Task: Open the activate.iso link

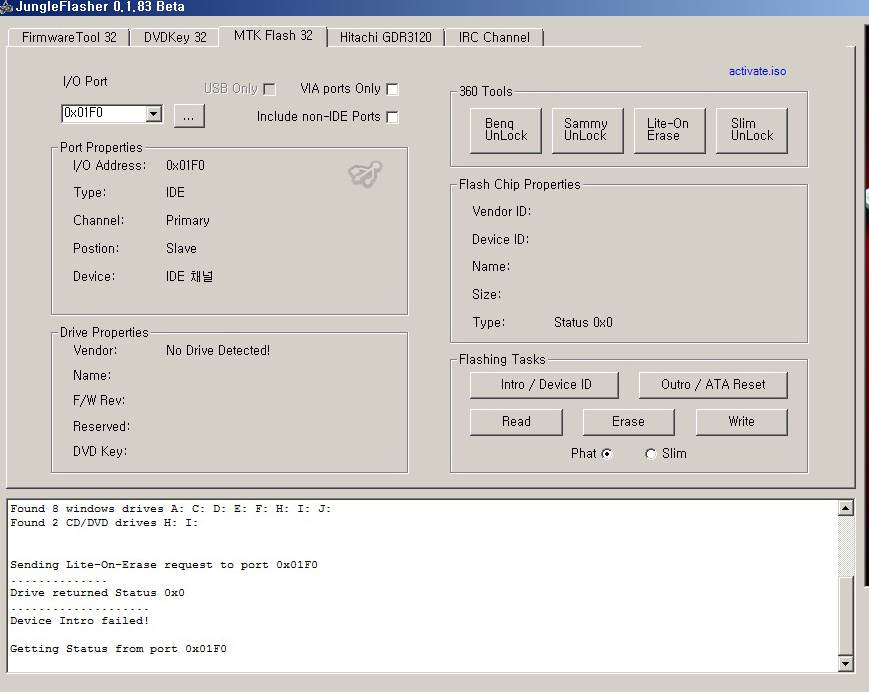Action: (x=757, y=71)
